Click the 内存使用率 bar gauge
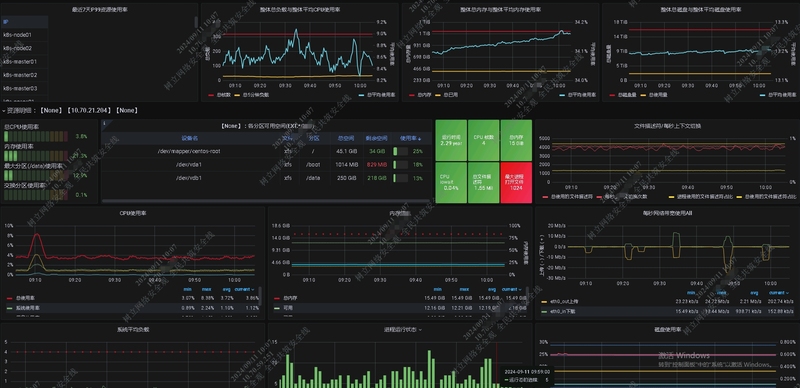This screenshot has width=800, height=388. [36, 156]
